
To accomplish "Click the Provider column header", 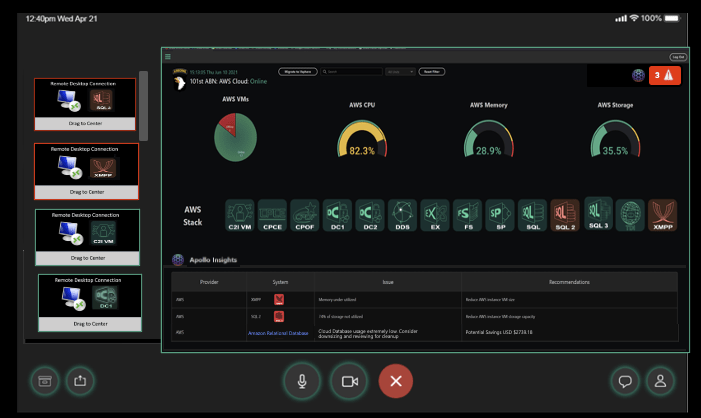I will [x=209, y=282].
